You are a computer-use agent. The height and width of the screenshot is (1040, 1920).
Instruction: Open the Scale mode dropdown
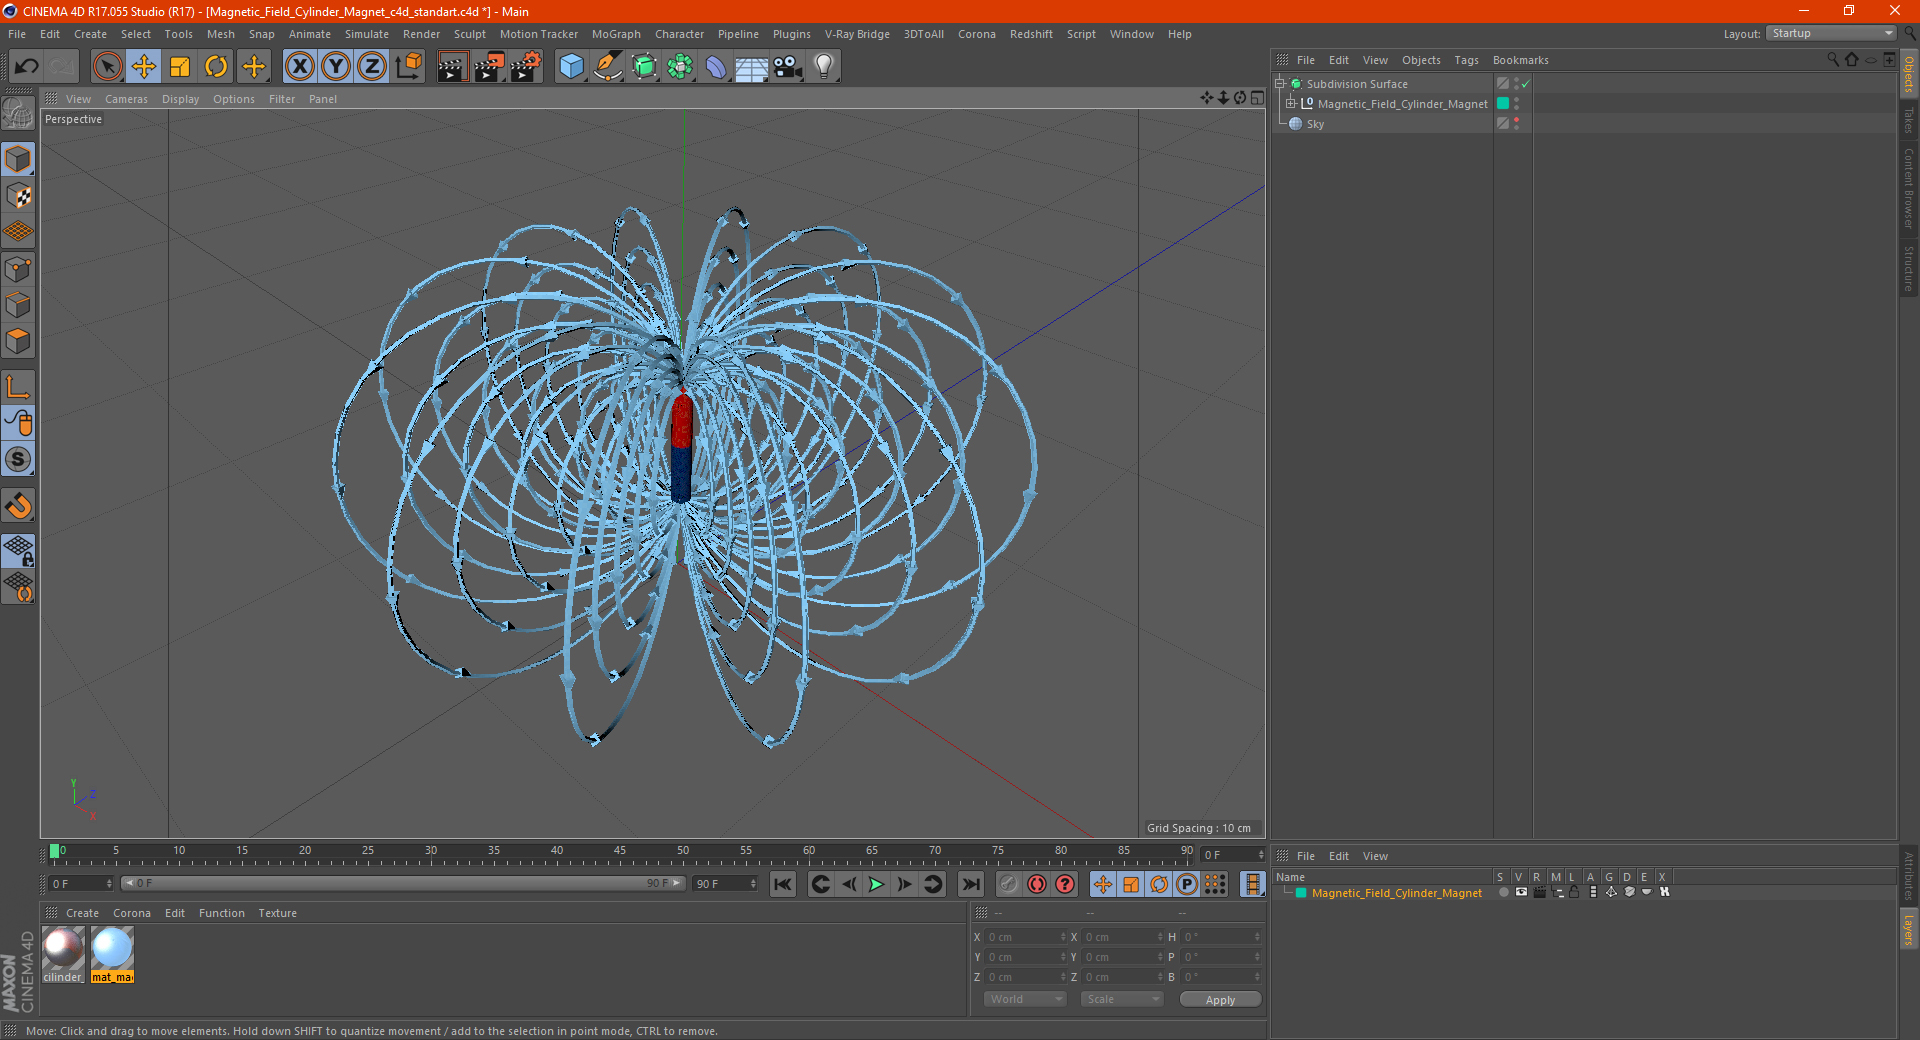click(1121, 999)
